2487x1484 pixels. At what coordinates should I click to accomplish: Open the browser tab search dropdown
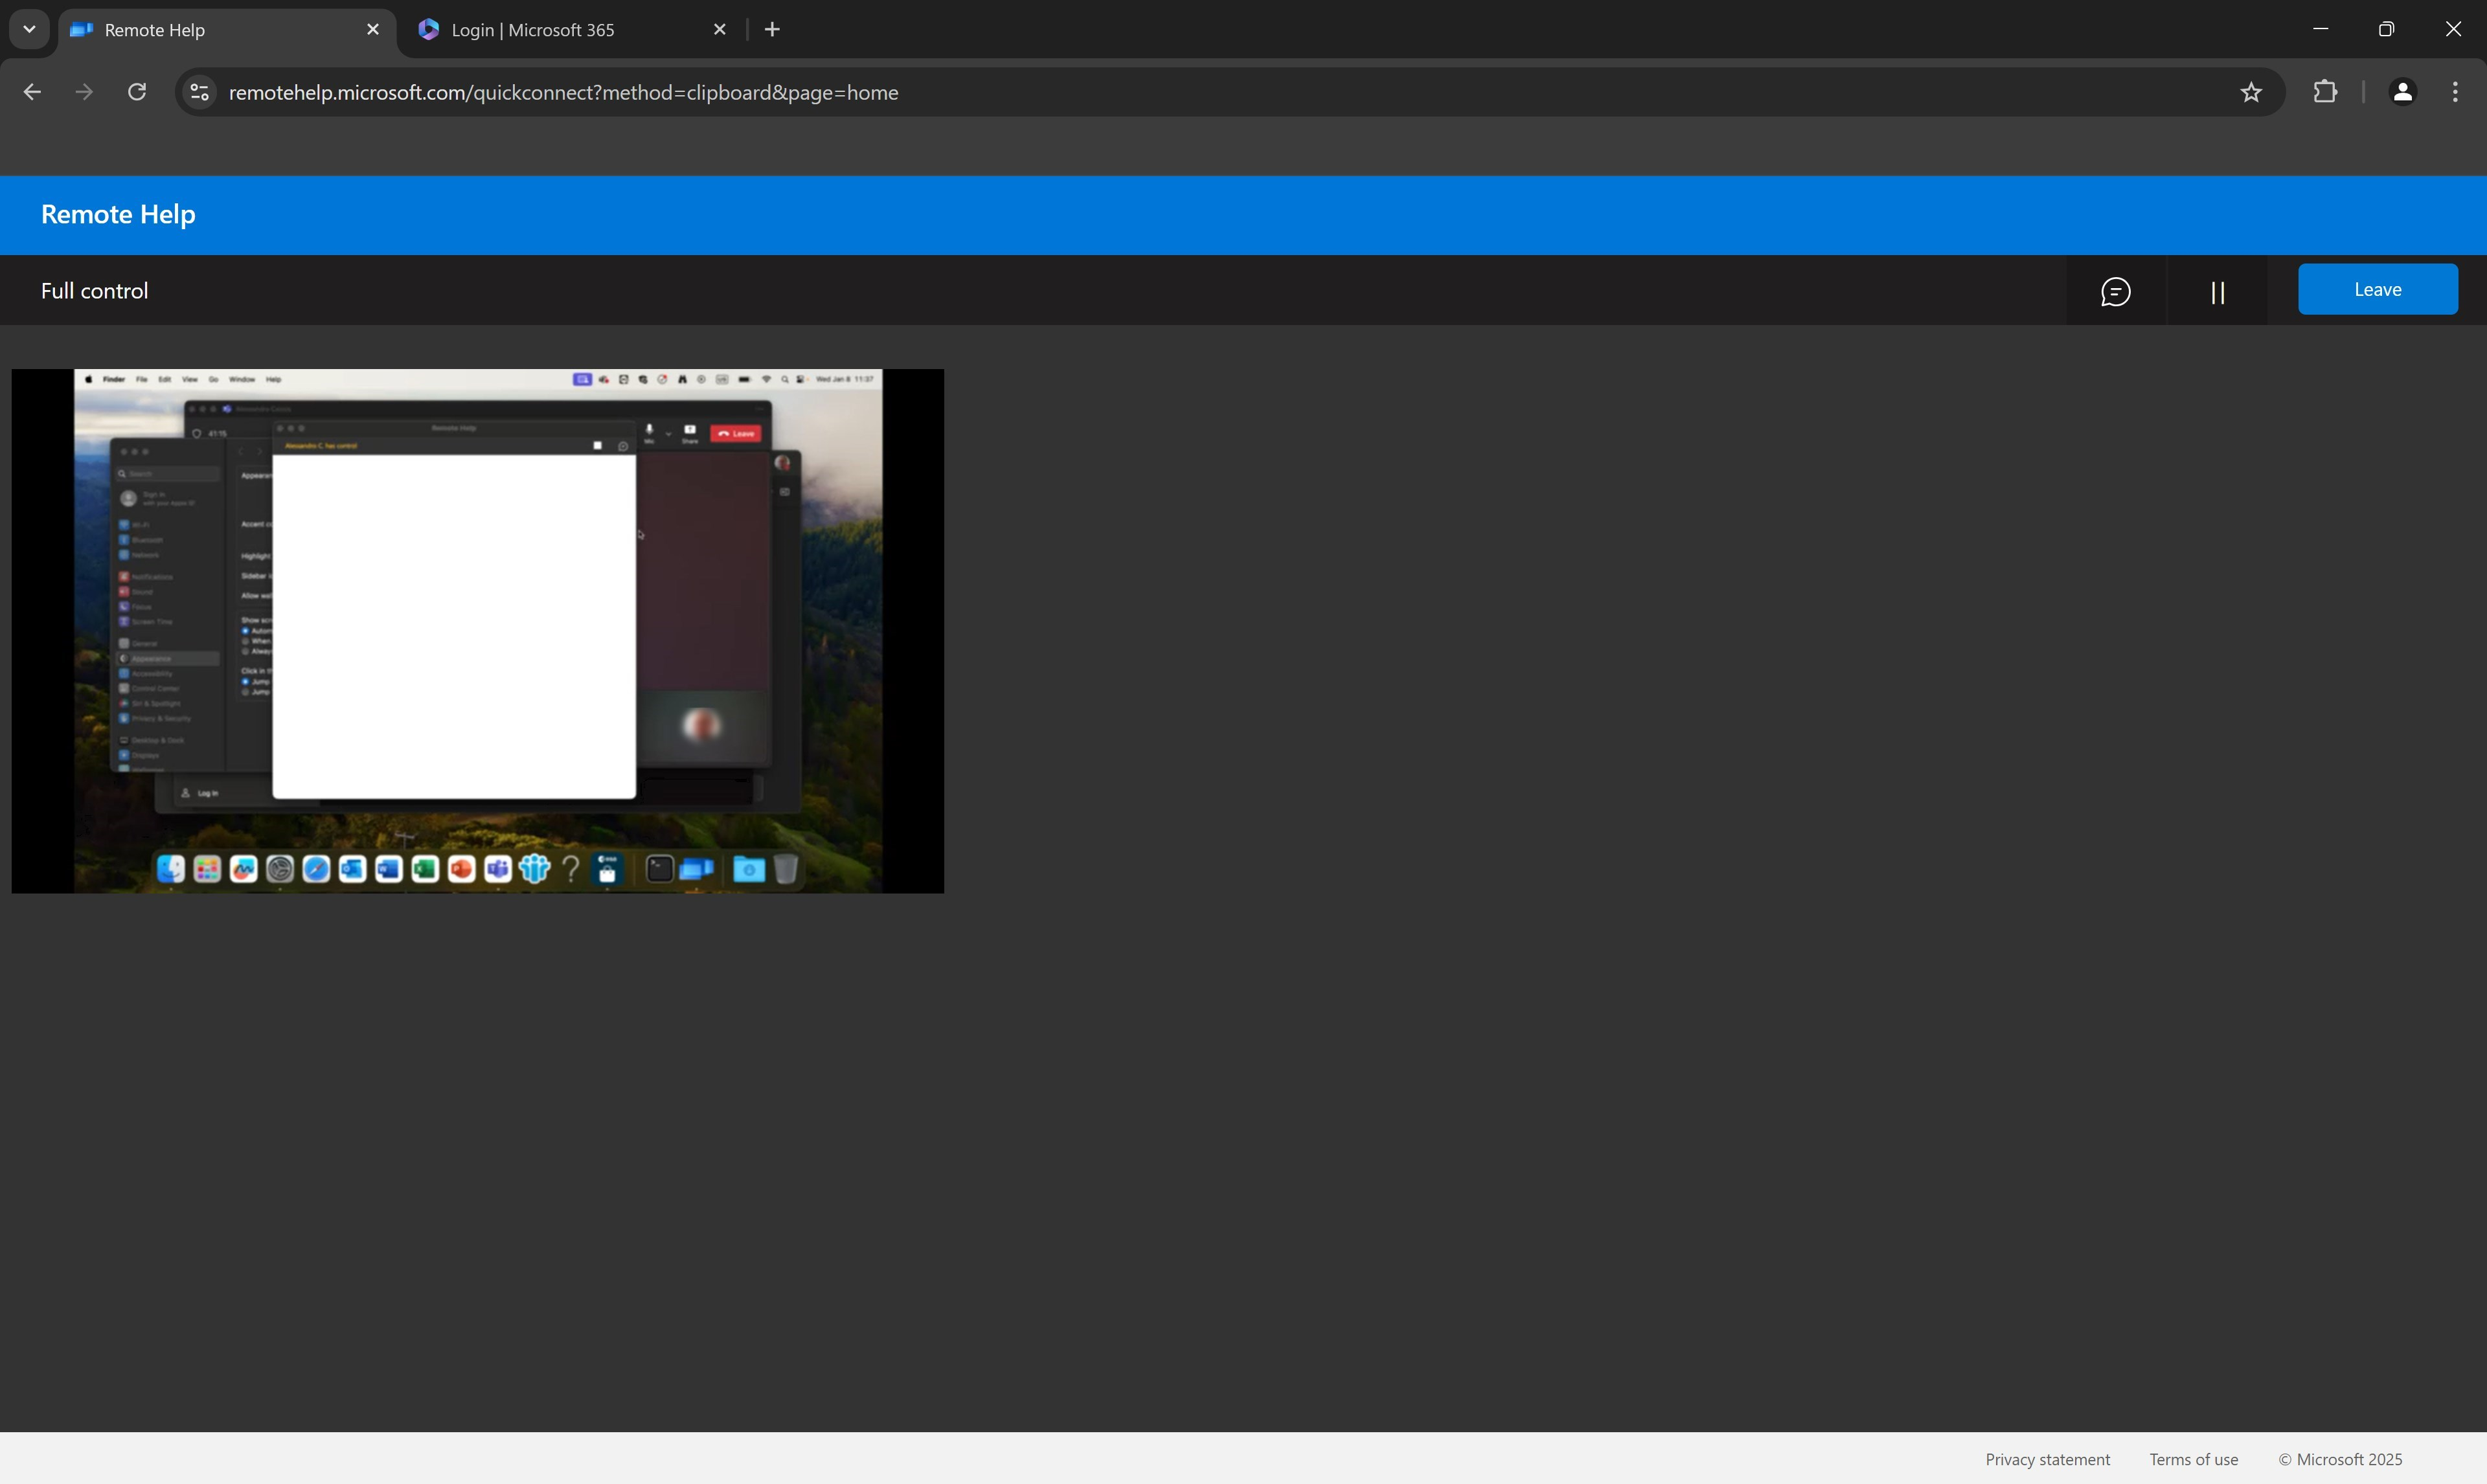tap(29, 29)
